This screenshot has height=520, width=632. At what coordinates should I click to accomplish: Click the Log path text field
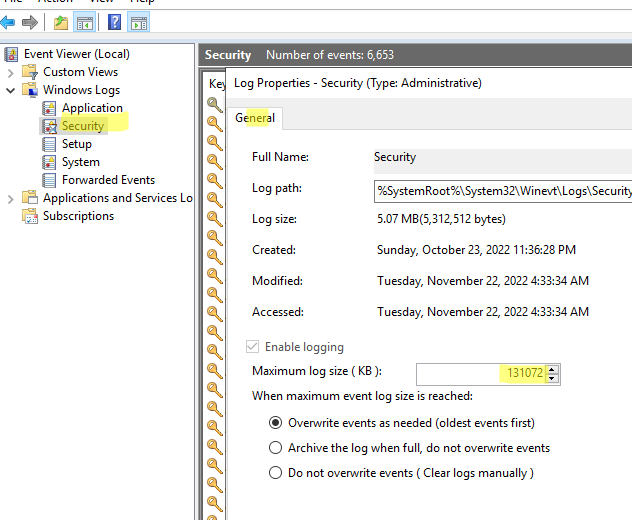tap(503, 191)
